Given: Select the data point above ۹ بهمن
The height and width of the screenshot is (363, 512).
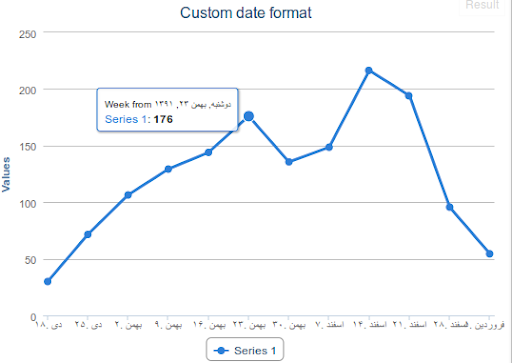Looking at the screenshot, I should tap(168, 169).
